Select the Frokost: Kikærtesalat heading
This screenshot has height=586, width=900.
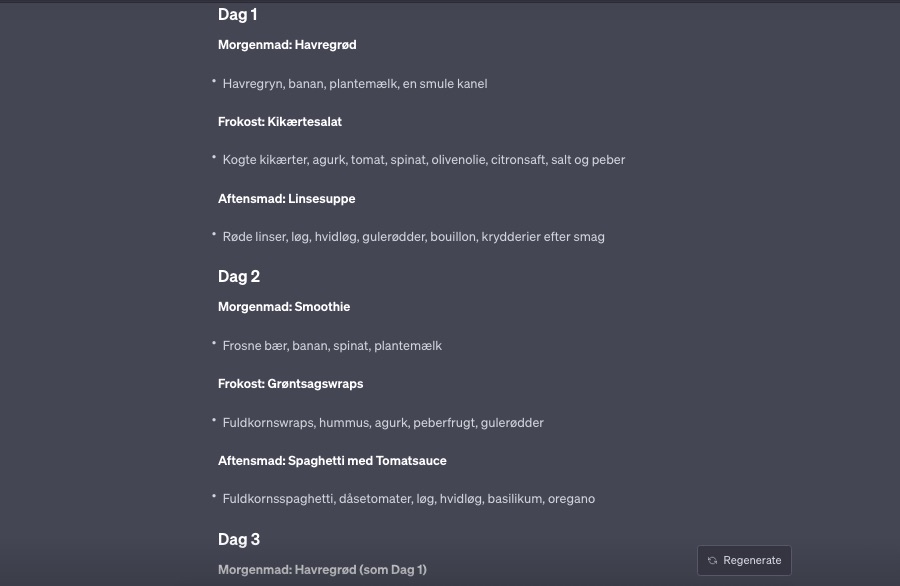pos(280,122)
